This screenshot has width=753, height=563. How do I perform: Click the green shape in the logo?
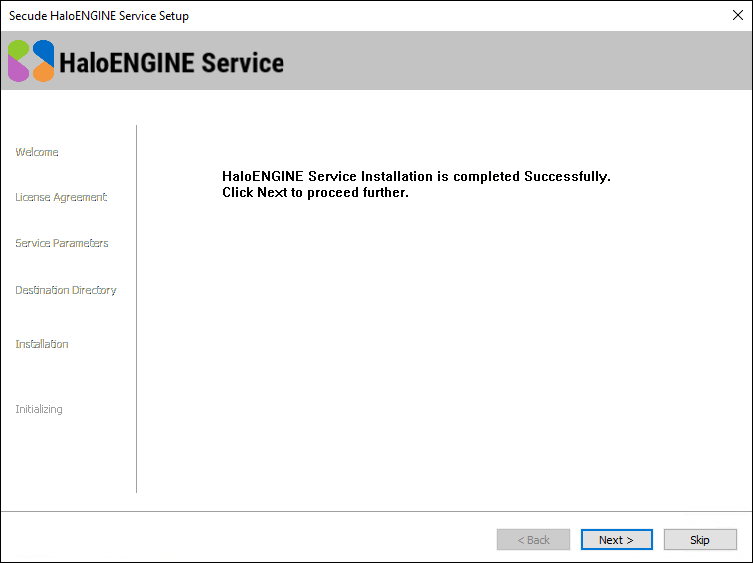click(19, 50)
